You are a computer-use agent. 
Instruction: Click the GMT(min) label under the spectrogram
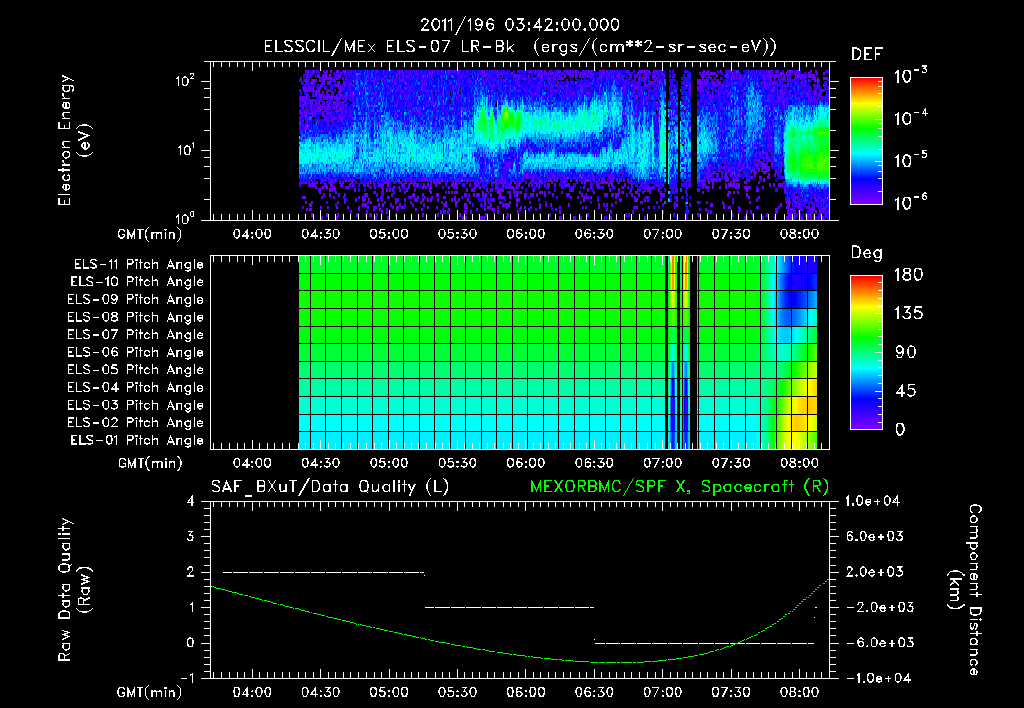(x=150, y=234)
